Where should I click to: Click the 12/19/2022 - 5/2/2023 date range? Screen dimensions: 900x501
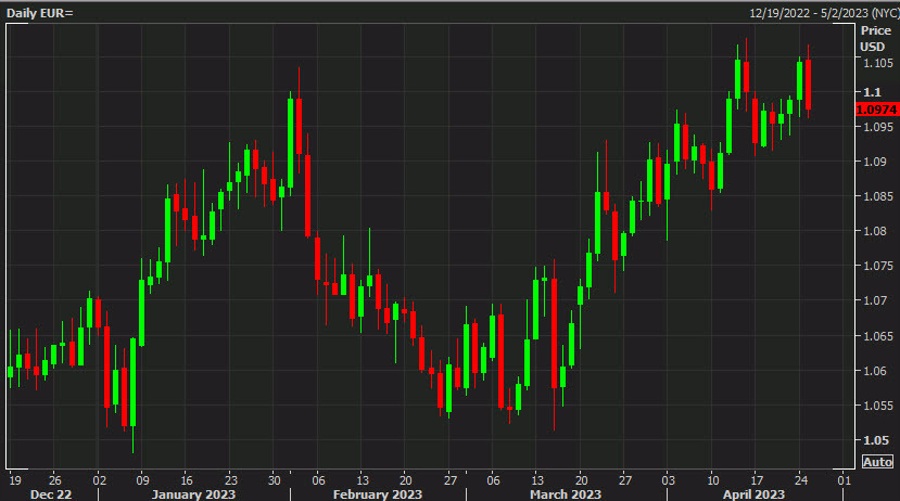tap(809, 13)
